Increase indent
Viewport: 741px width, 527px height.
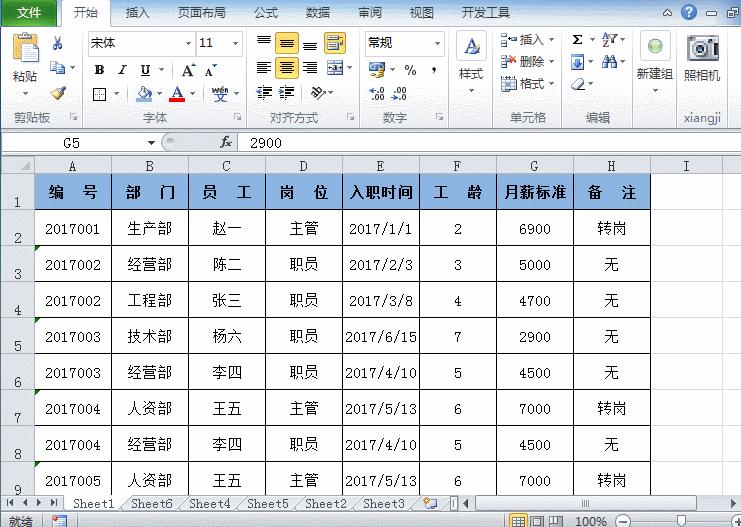(286, 92)
